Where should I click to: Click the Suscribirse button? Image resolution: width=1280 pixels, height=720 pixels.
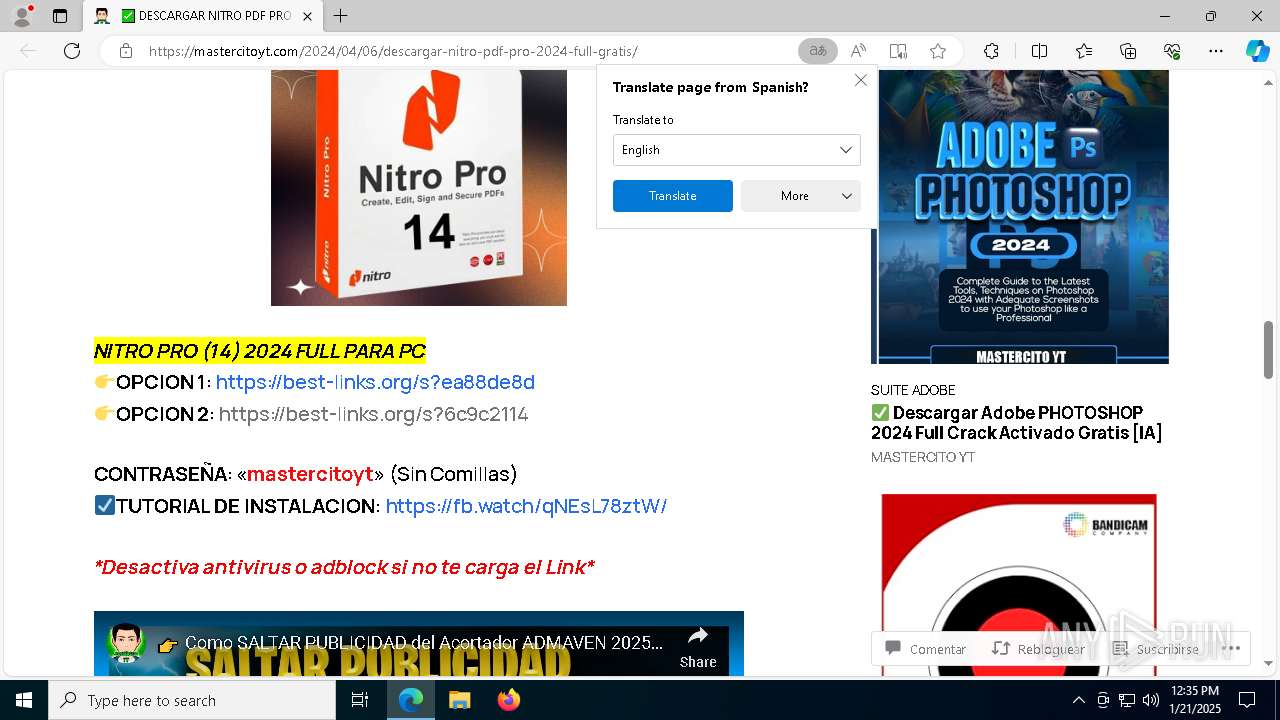click(x=1155, y=649)
